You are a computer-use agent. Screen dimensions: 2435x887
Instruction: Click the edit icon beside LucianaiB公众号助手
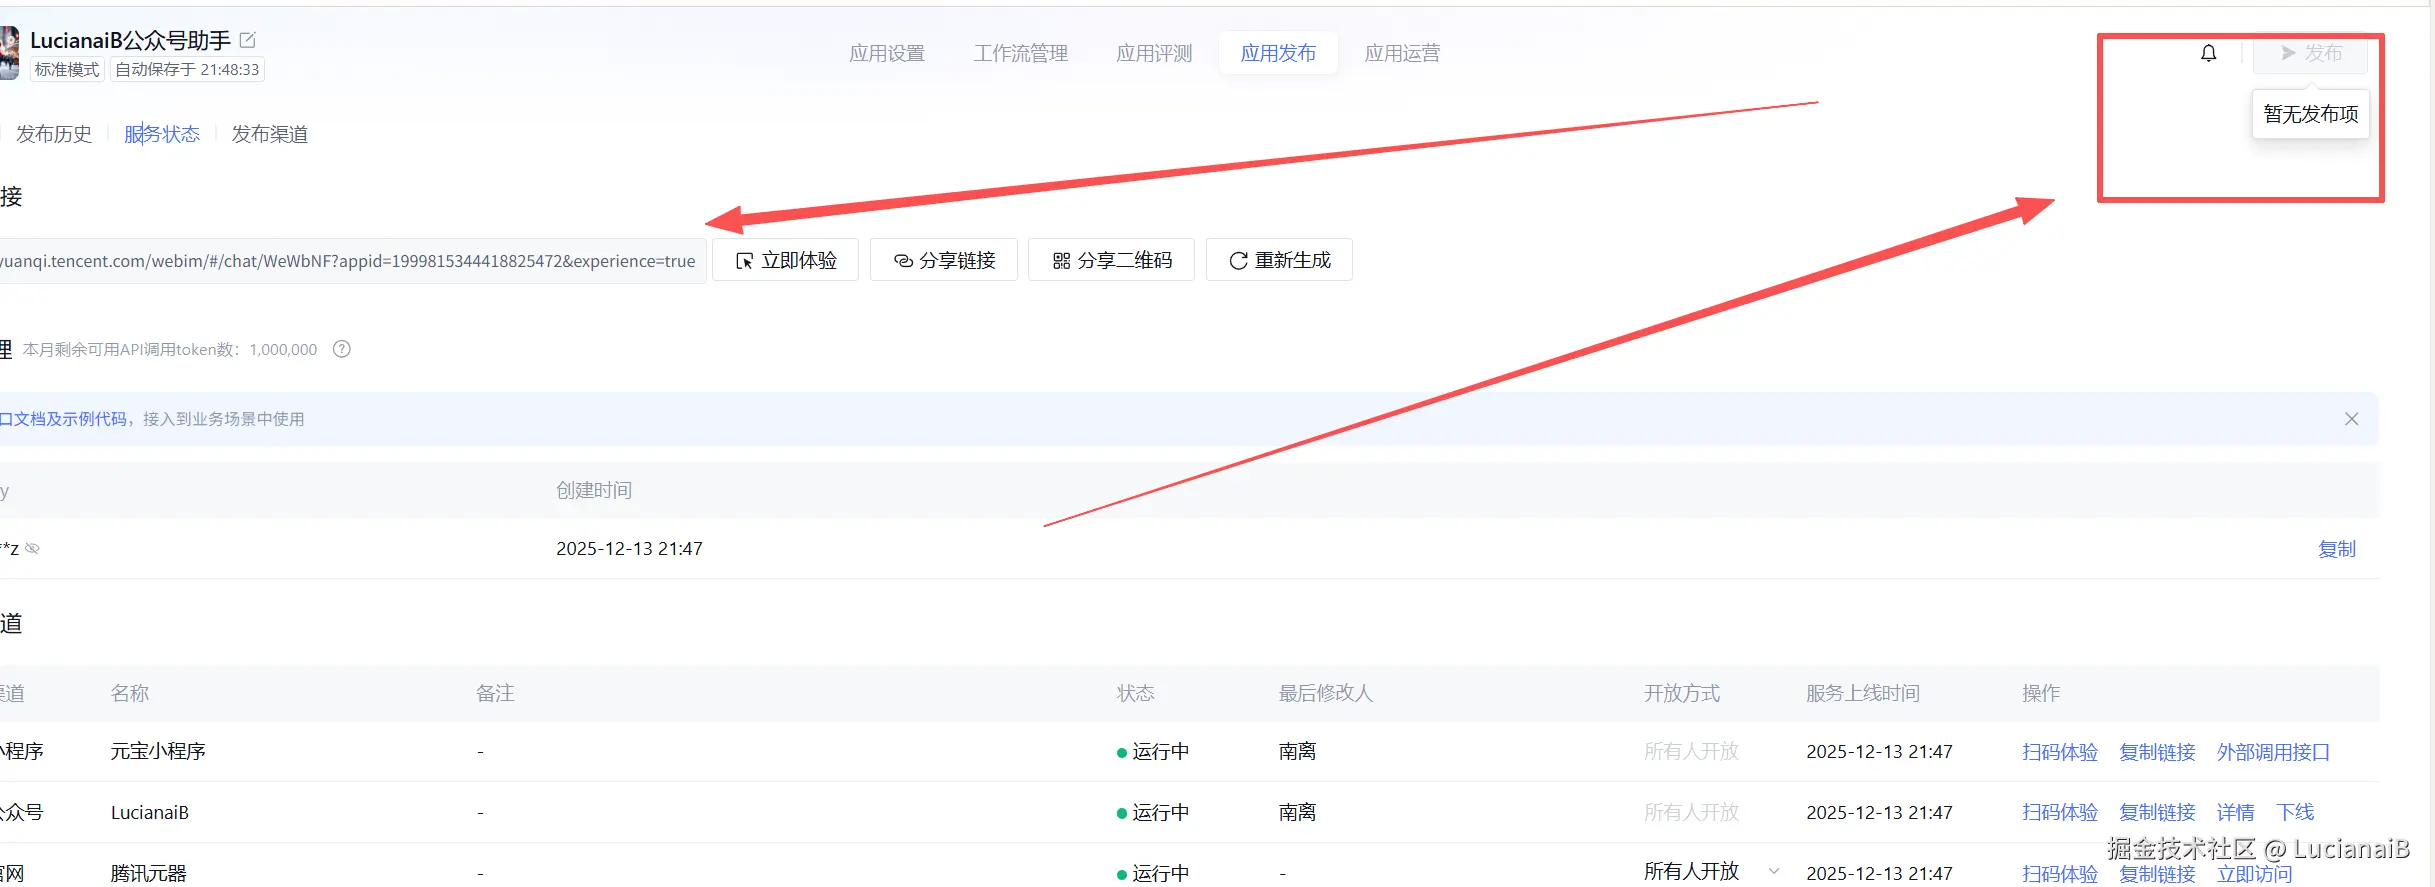248,40
